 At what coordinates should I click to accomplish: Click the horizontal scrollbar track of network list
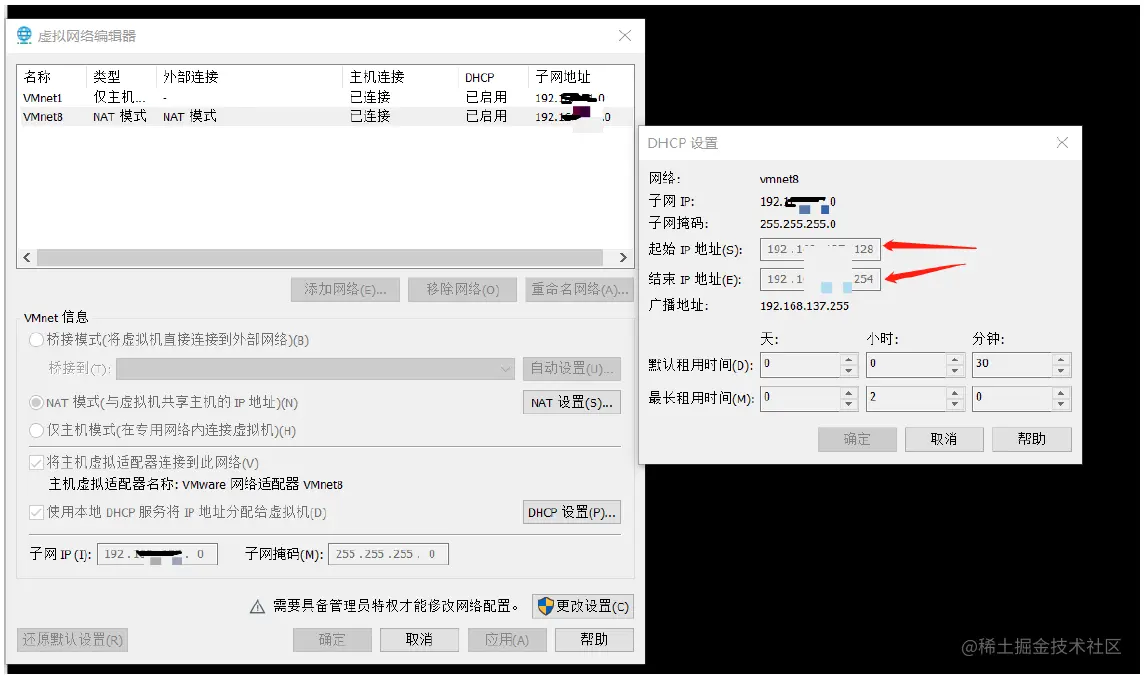pyautogui.click(x=320, y=257)
